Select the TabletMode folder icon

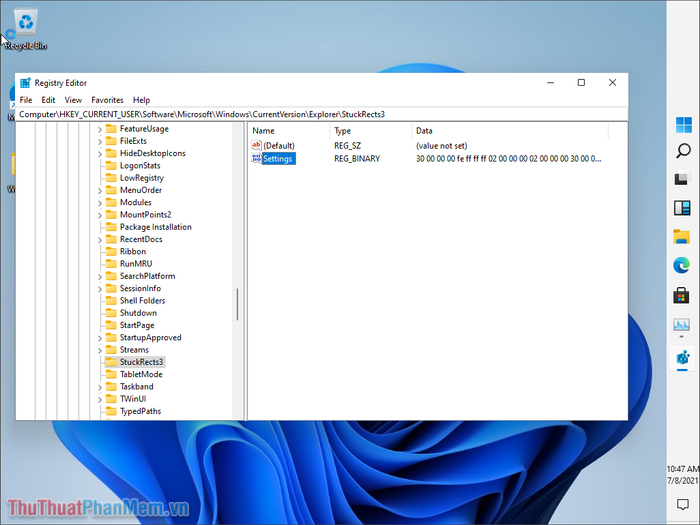(x=111, y=374)
